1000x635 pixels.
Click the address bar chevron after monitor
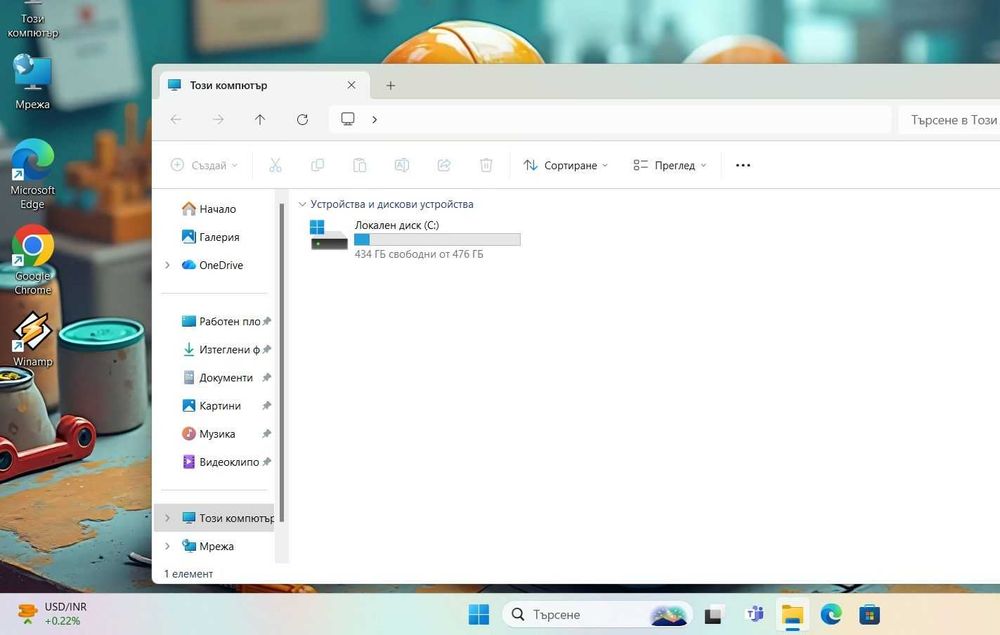coord(374,119)
